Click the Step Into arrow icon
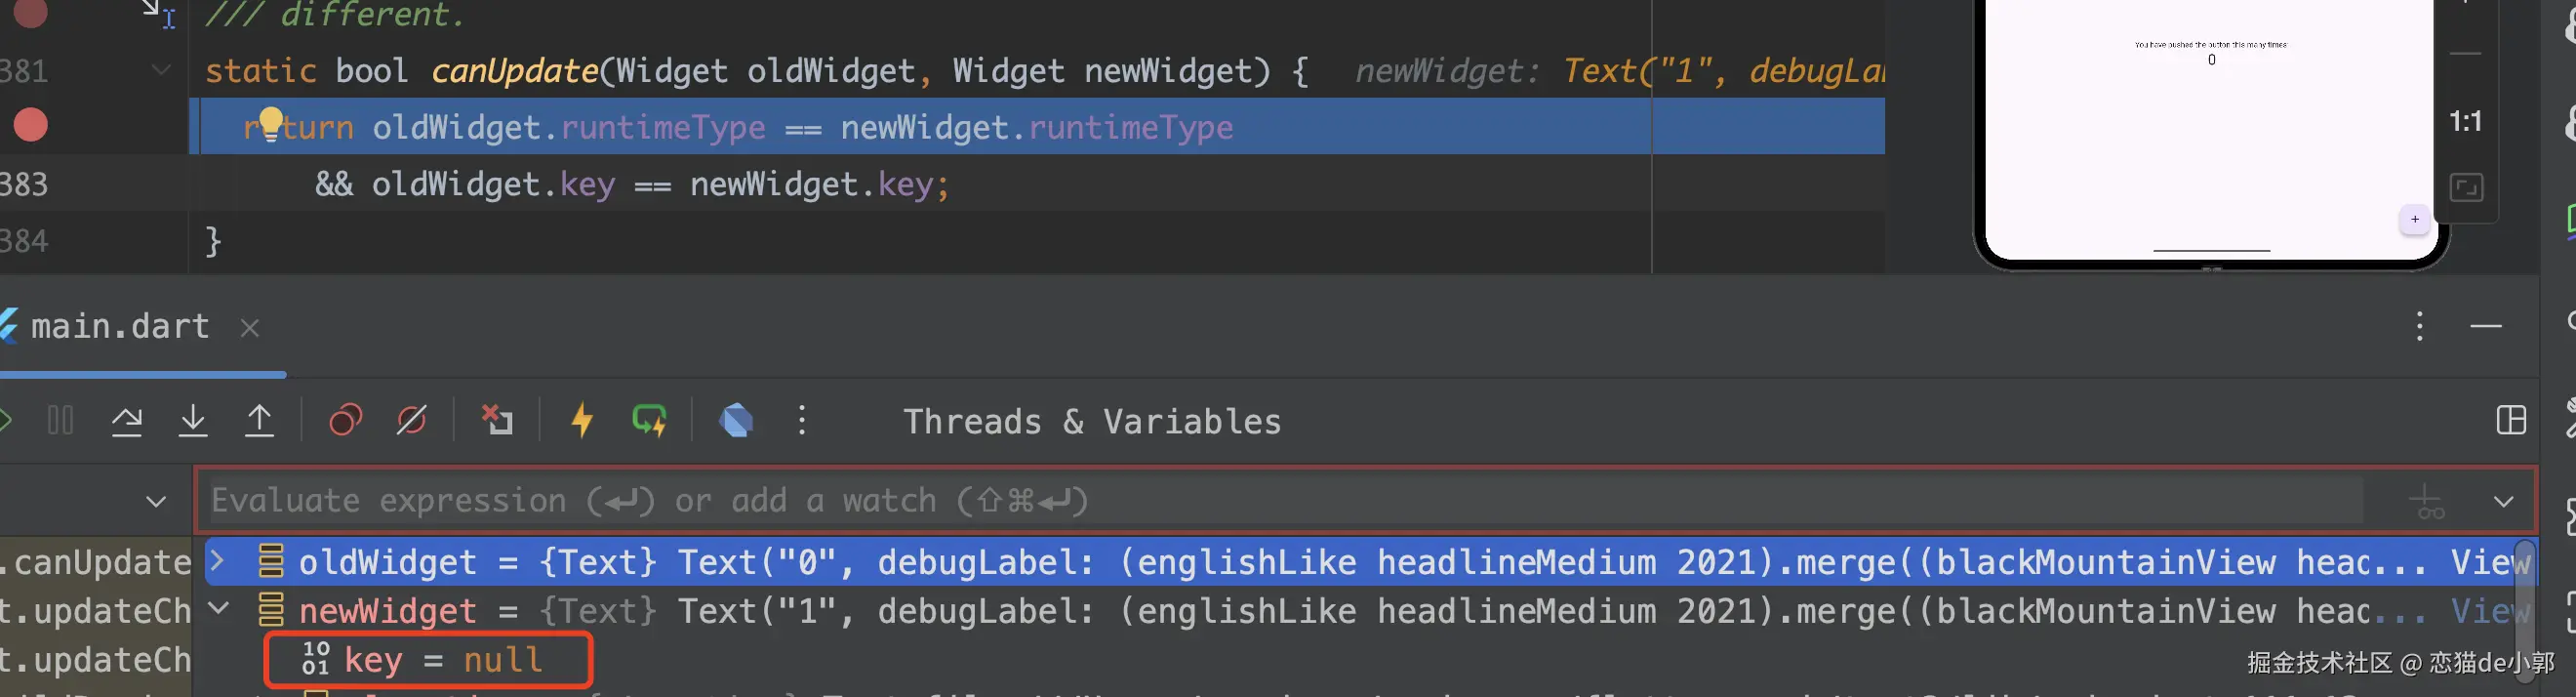 [193, 421]
